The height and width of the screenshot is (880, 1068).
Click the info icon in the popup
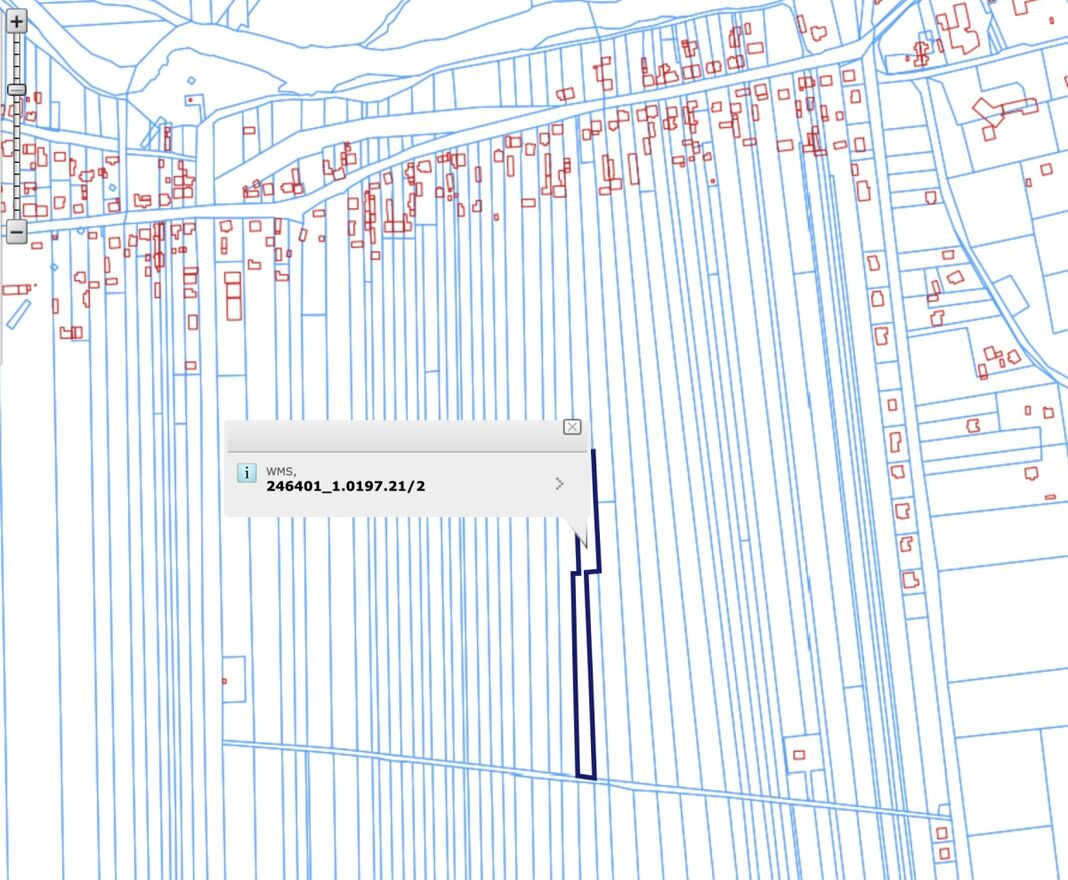(x=247, y=473)
